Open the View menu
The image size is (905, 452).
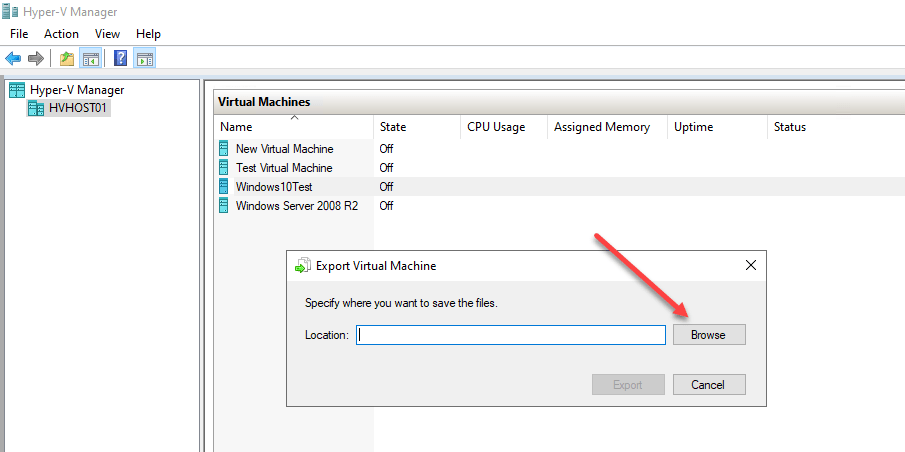(107, 34)
